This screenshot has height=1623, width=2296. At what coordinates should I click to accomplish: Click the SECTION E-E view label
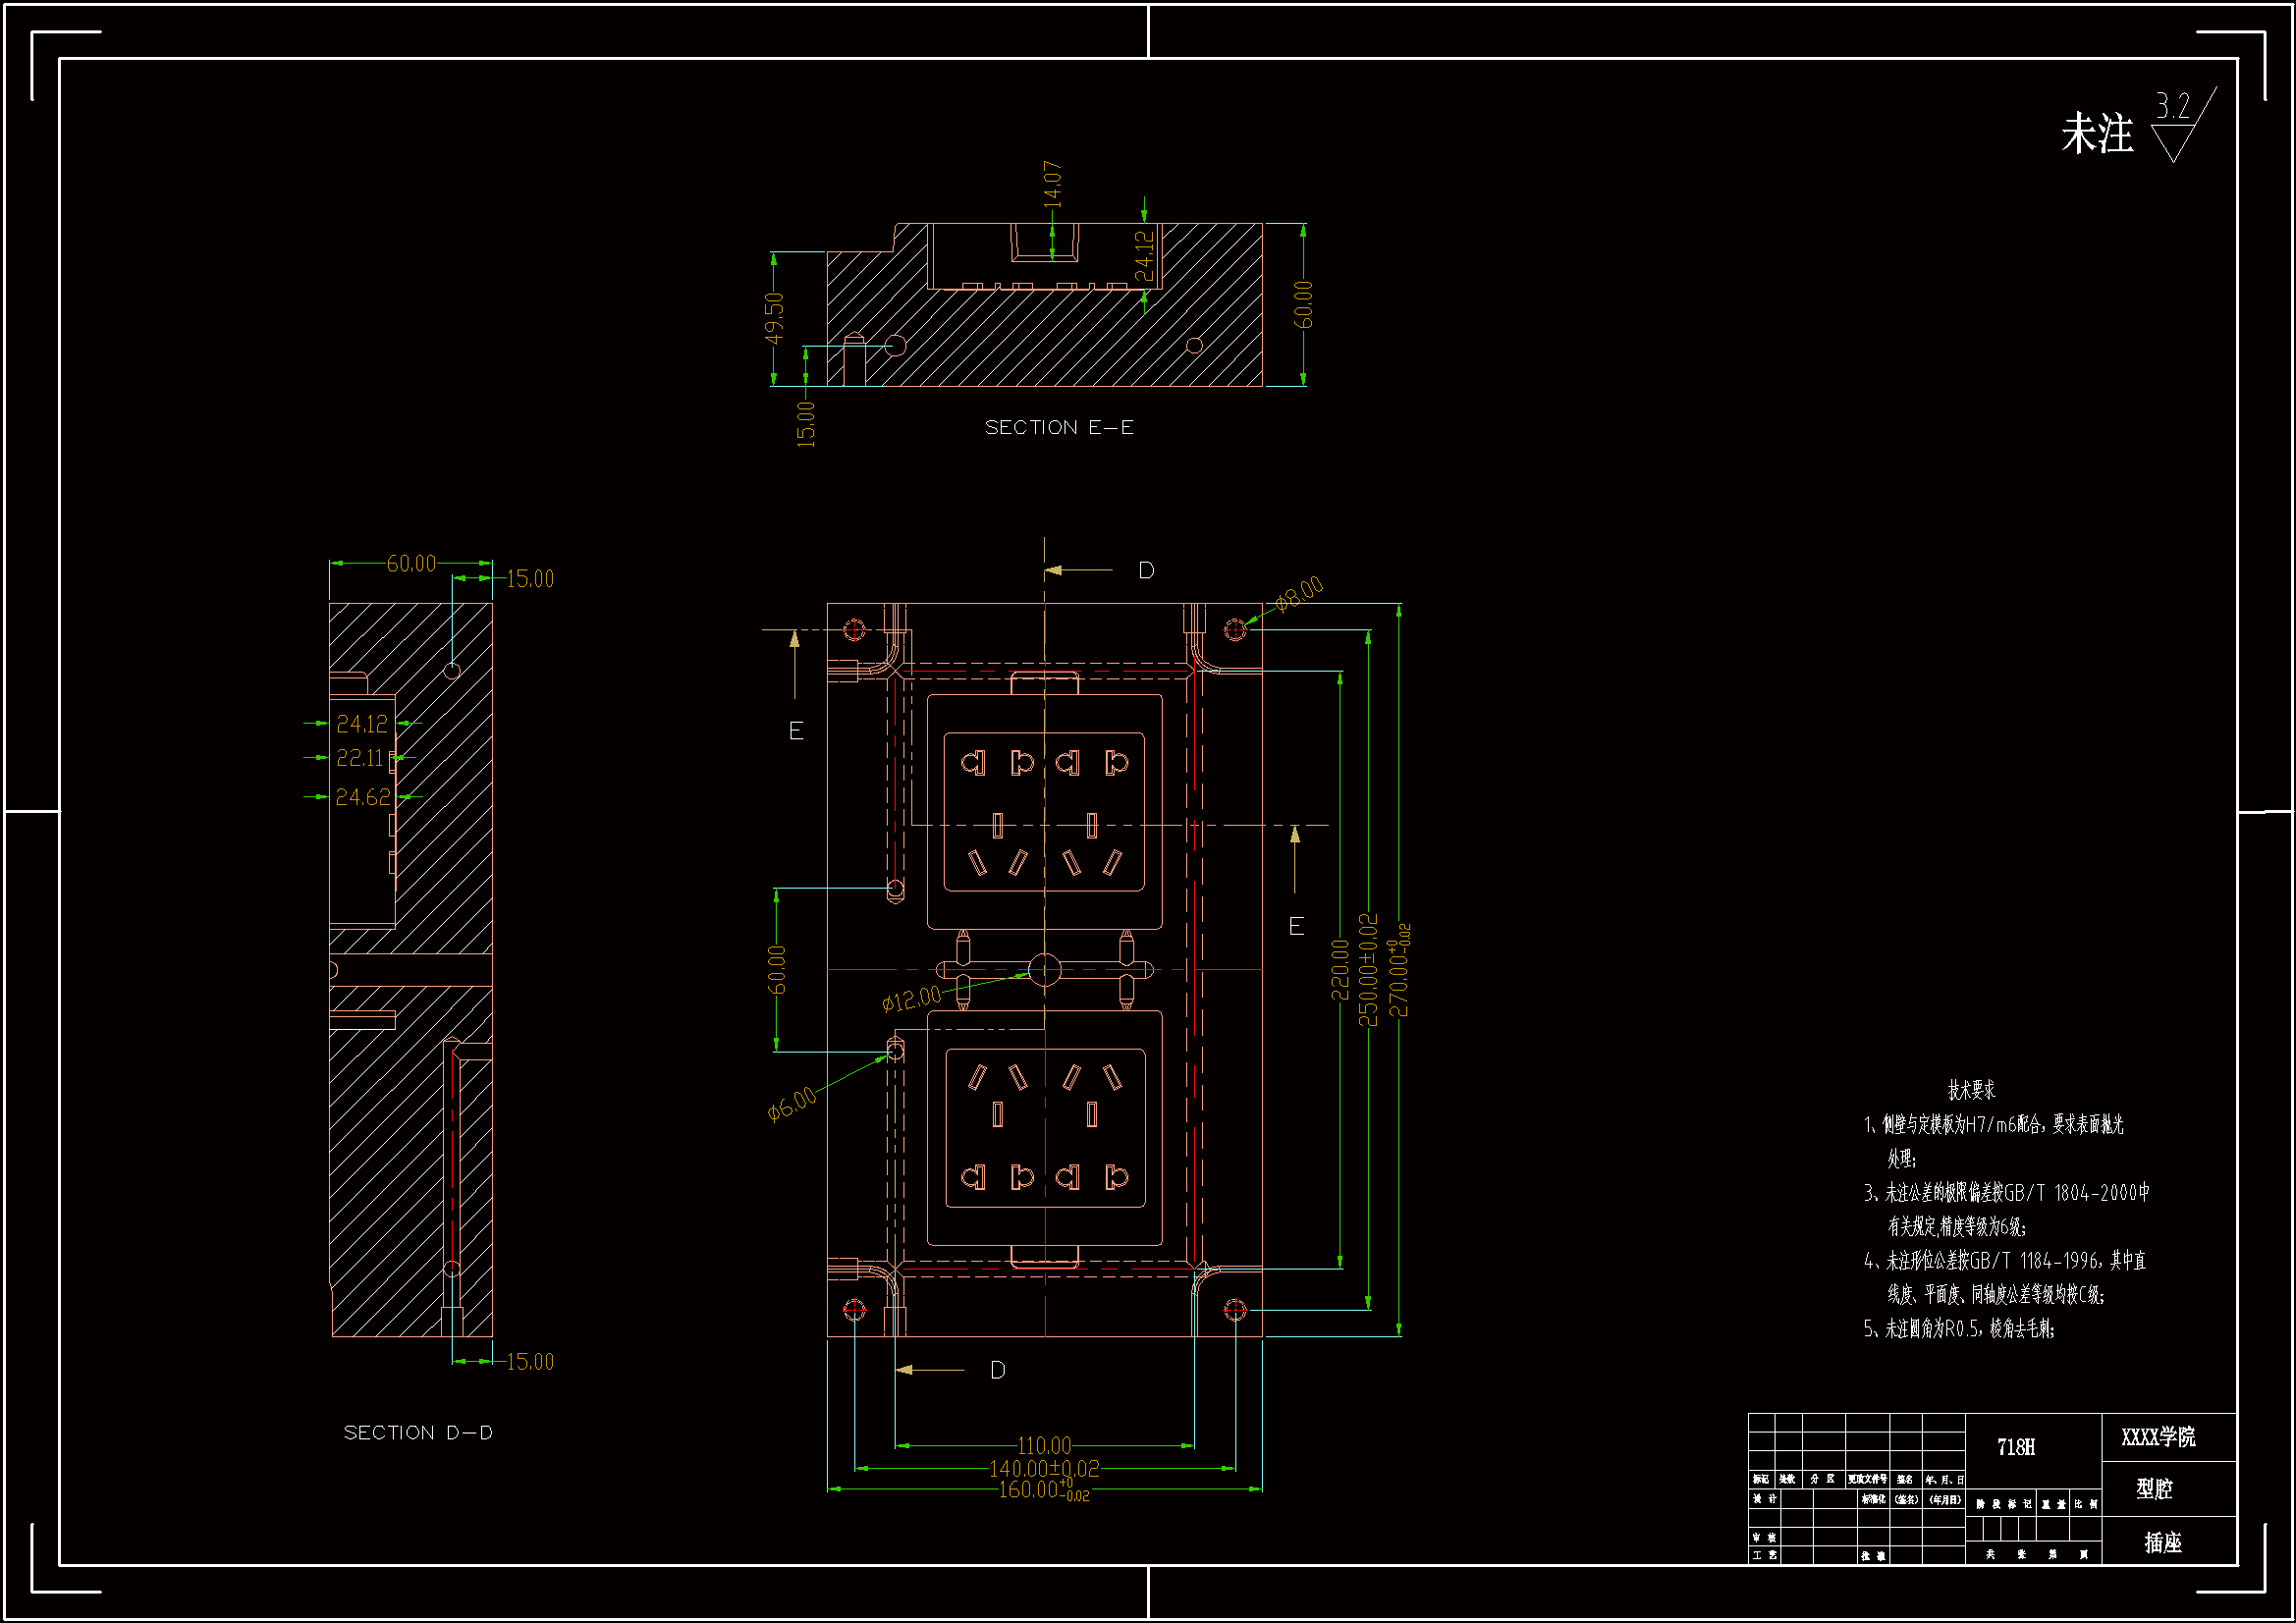[1059, 427]
